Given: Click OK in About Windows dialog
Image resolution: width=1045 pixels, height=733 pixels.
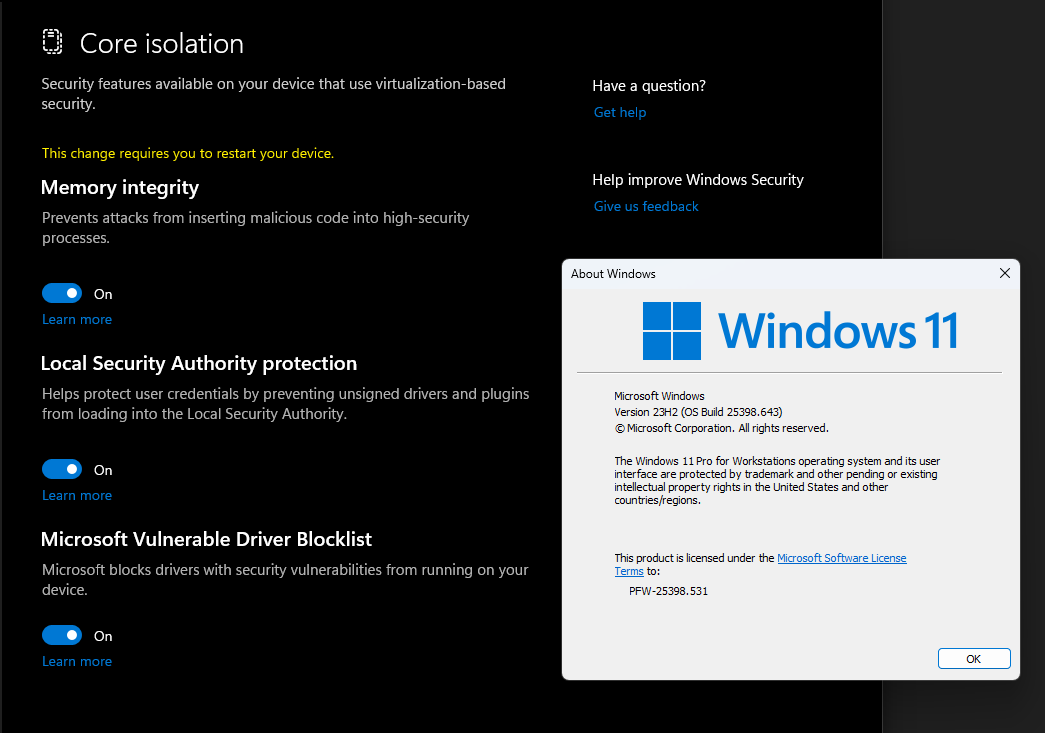Looking at the screenshot, I should point(974,658).
